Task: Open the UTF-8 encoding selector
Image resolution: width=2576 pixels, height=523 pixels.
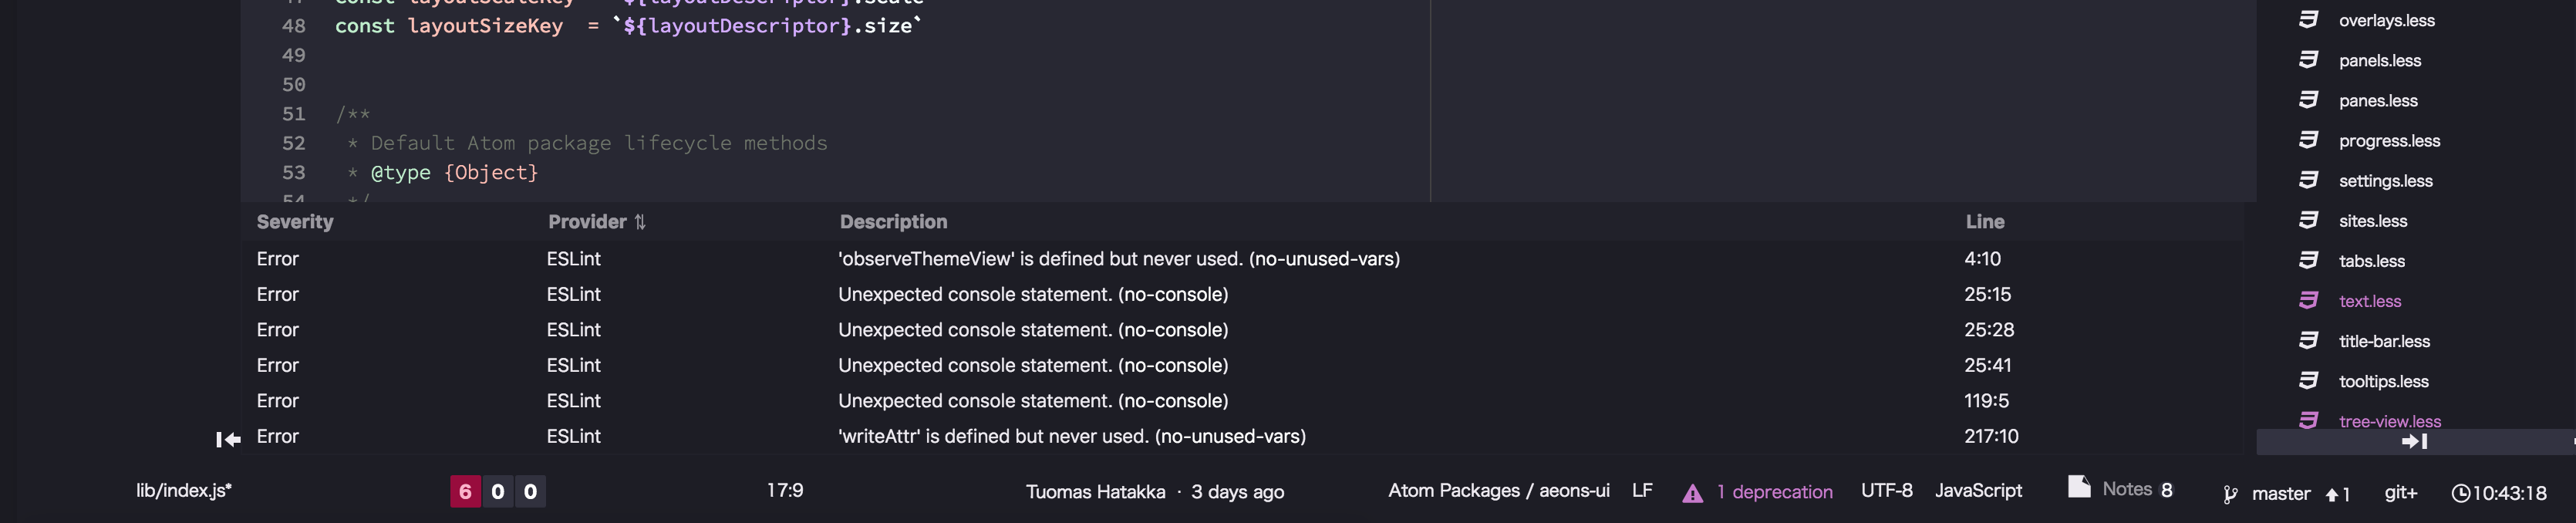Action: click(x=1886, y=491)
